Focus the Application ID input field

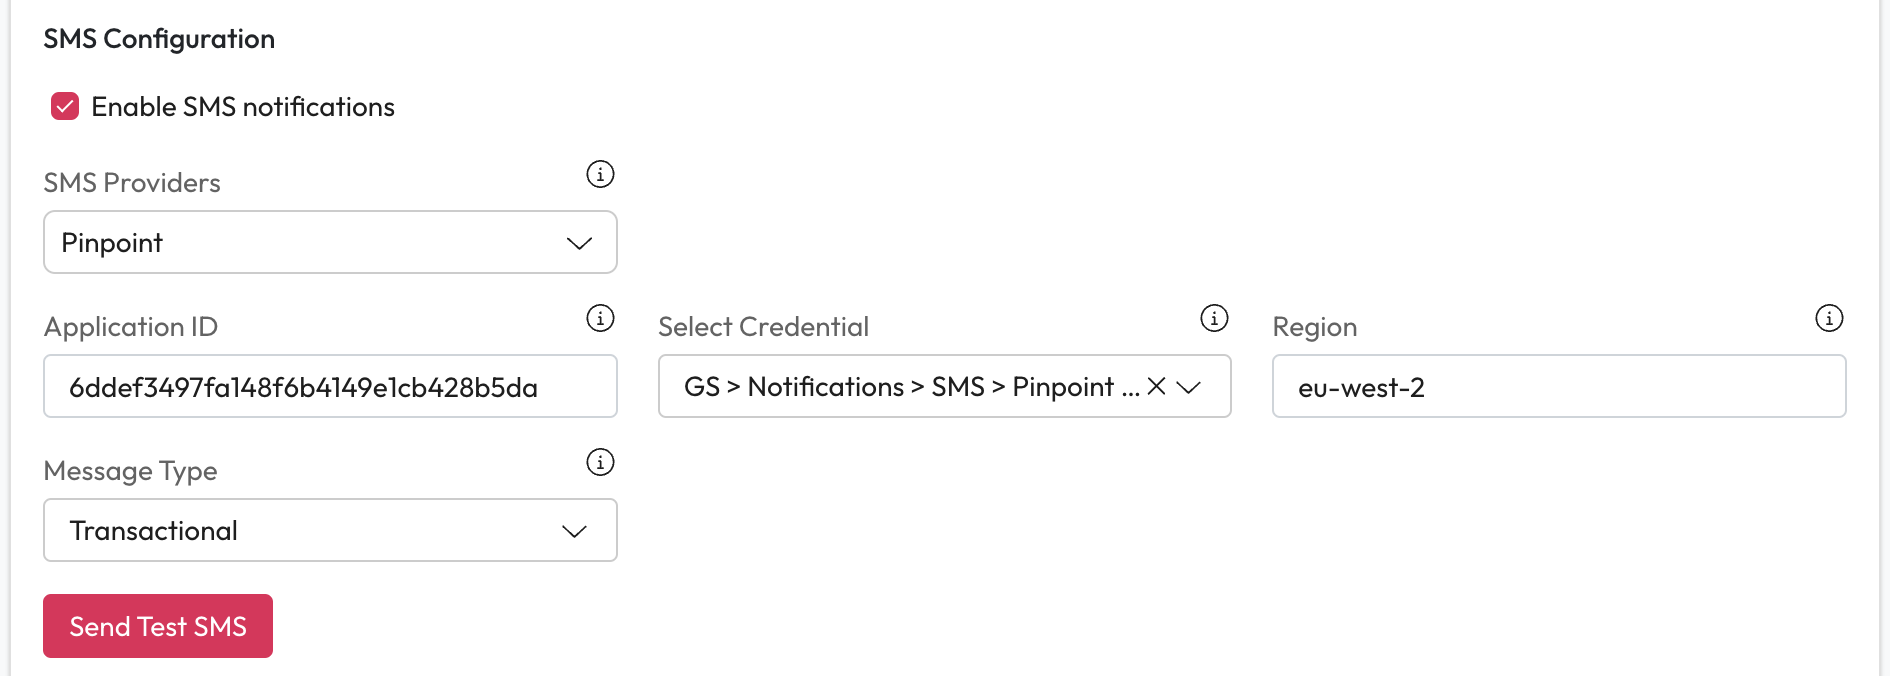point(330,387)
